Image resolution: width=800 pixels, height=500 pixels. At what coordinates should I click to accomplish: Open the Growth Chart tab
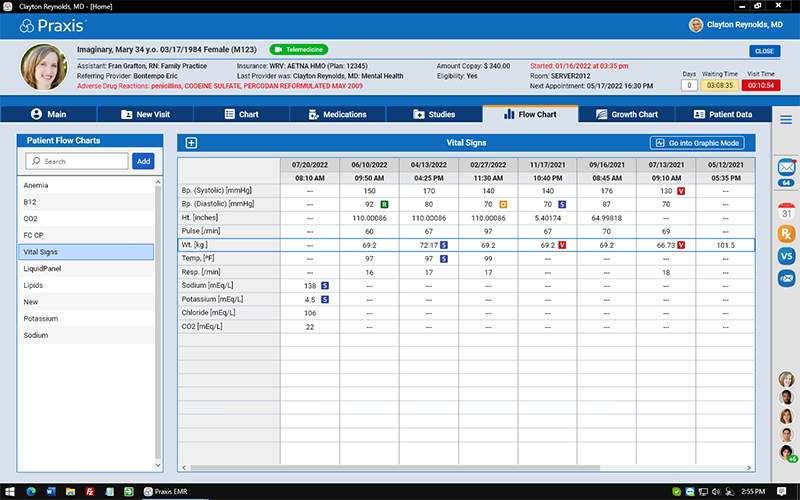[x=627, y=114]
